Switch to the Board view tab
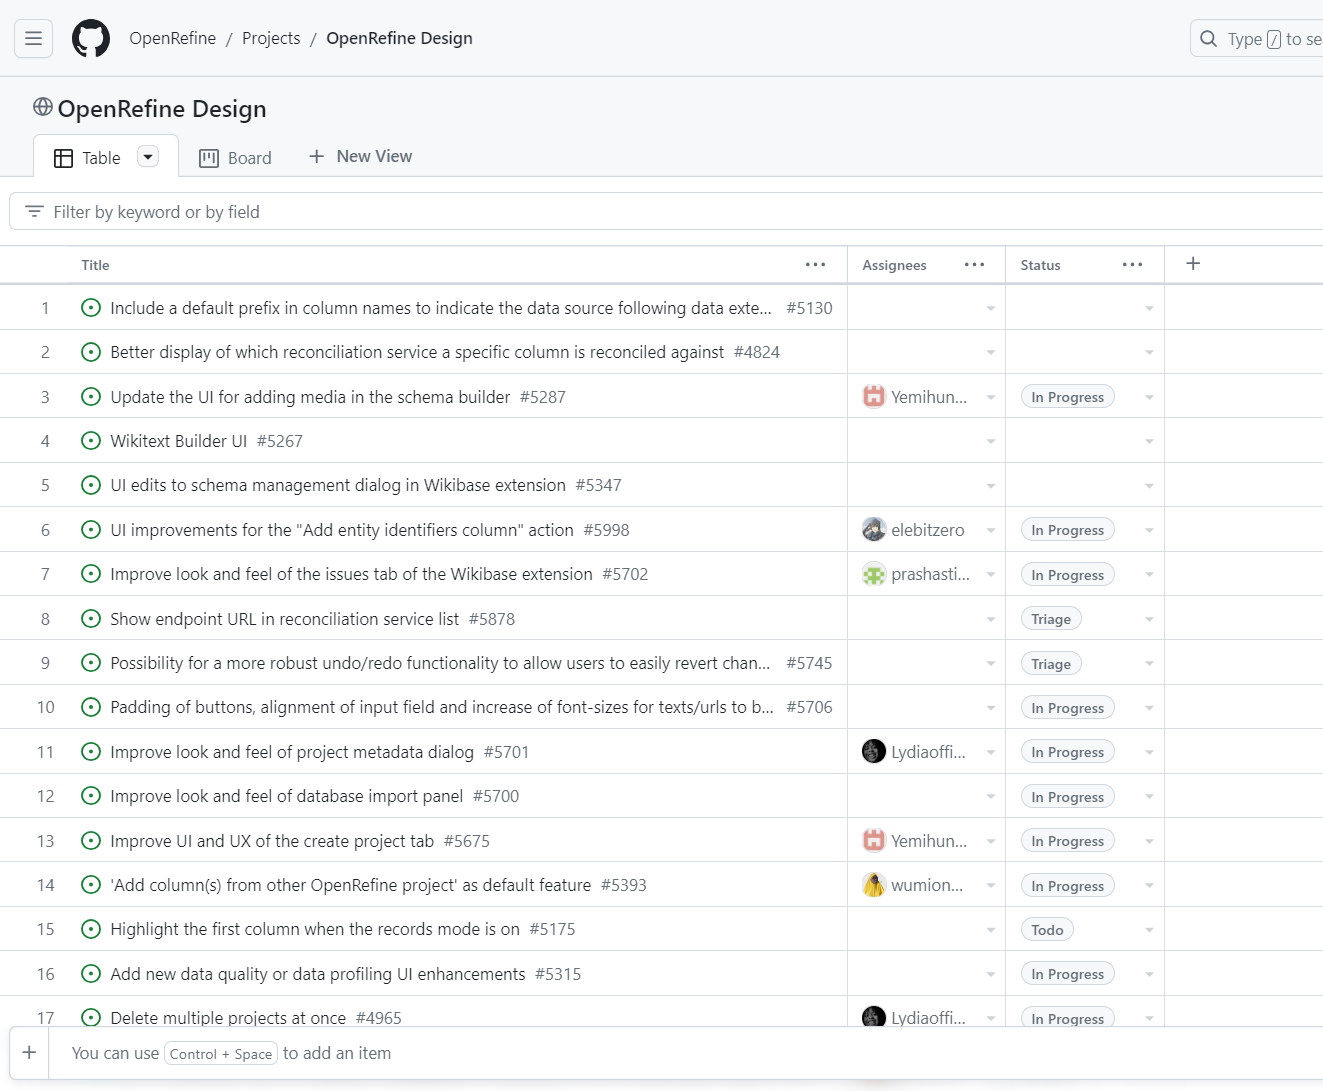 (x=236, y=157)
